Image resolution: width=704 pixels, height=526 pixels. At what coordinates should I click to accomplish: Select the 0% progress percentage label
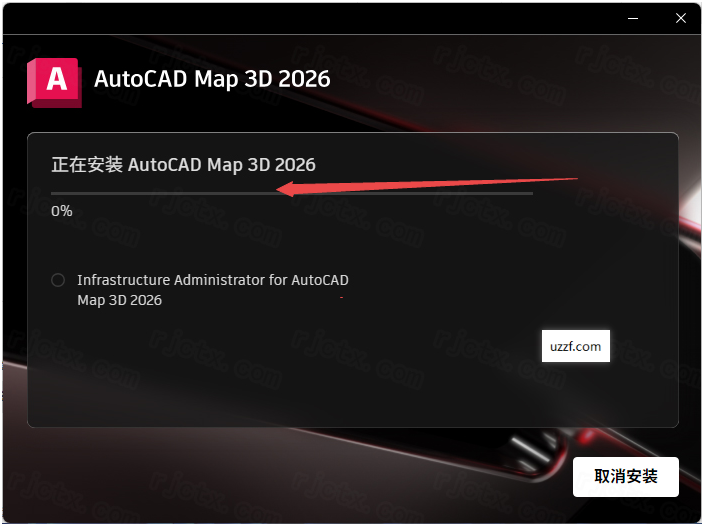[x=62, y=211]
